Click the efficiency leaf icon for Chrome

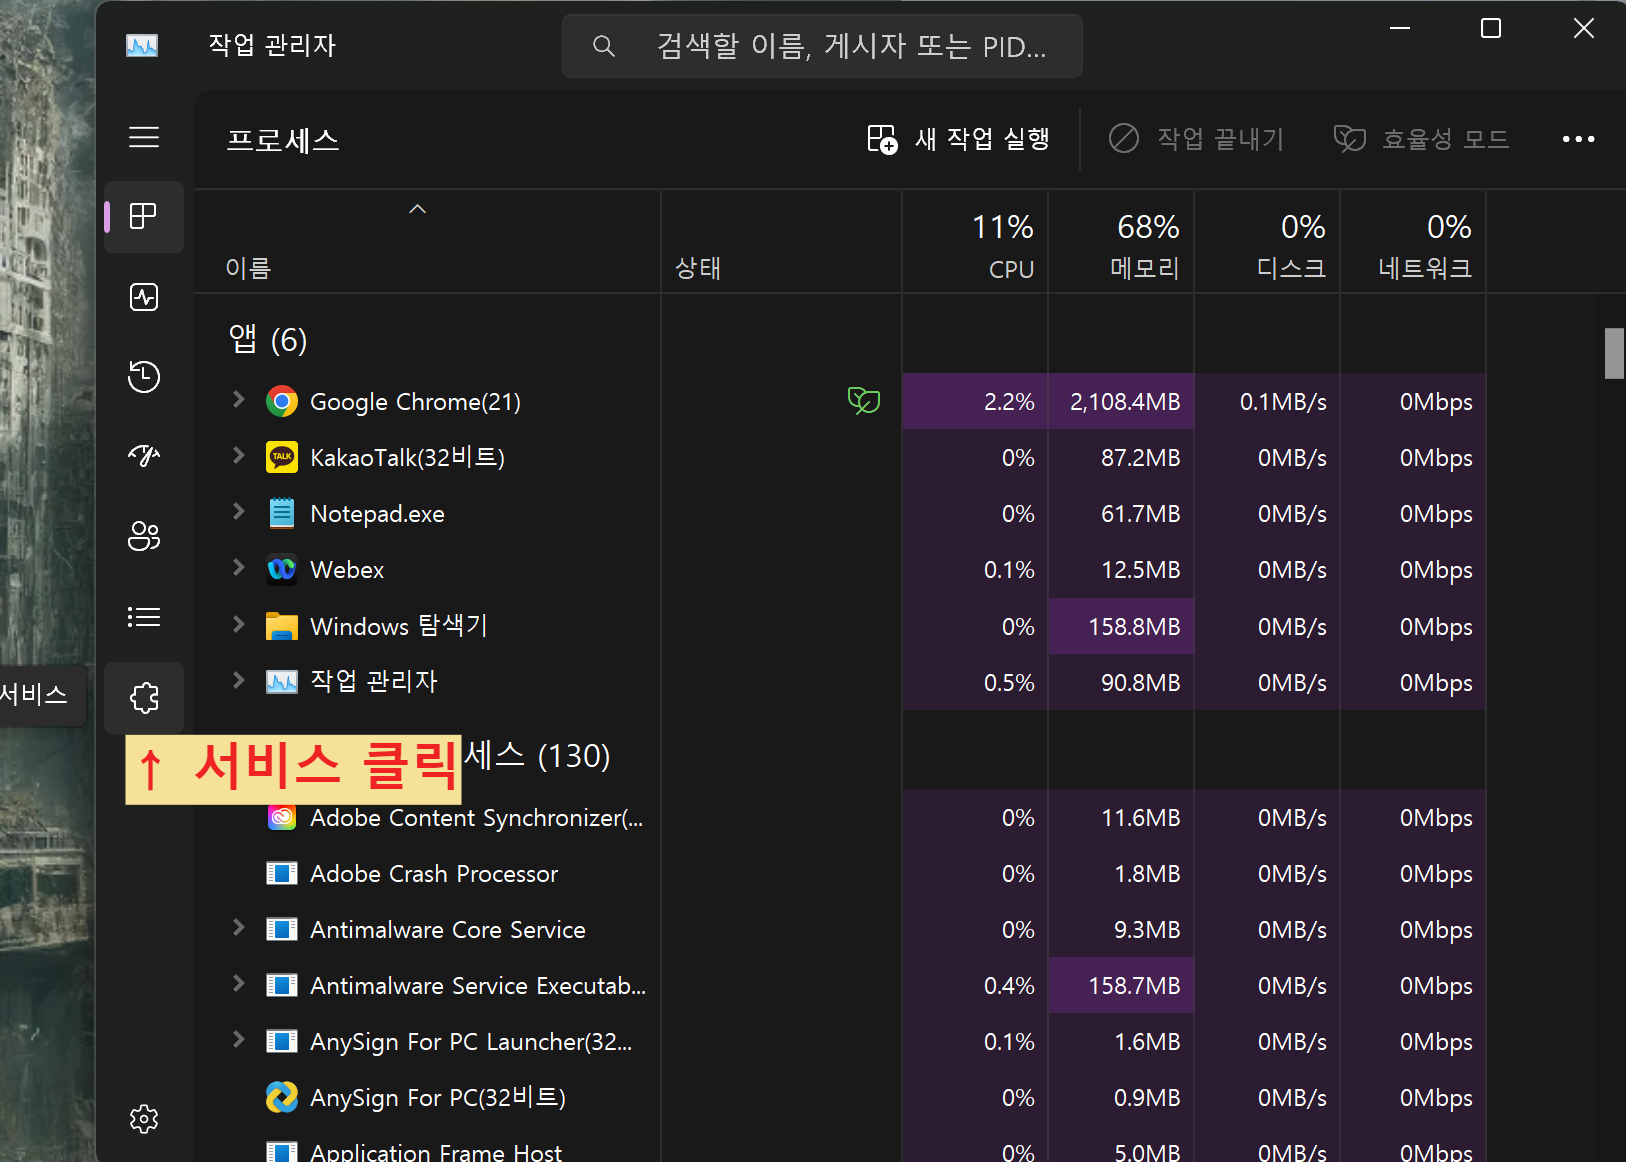pos(863,401)
